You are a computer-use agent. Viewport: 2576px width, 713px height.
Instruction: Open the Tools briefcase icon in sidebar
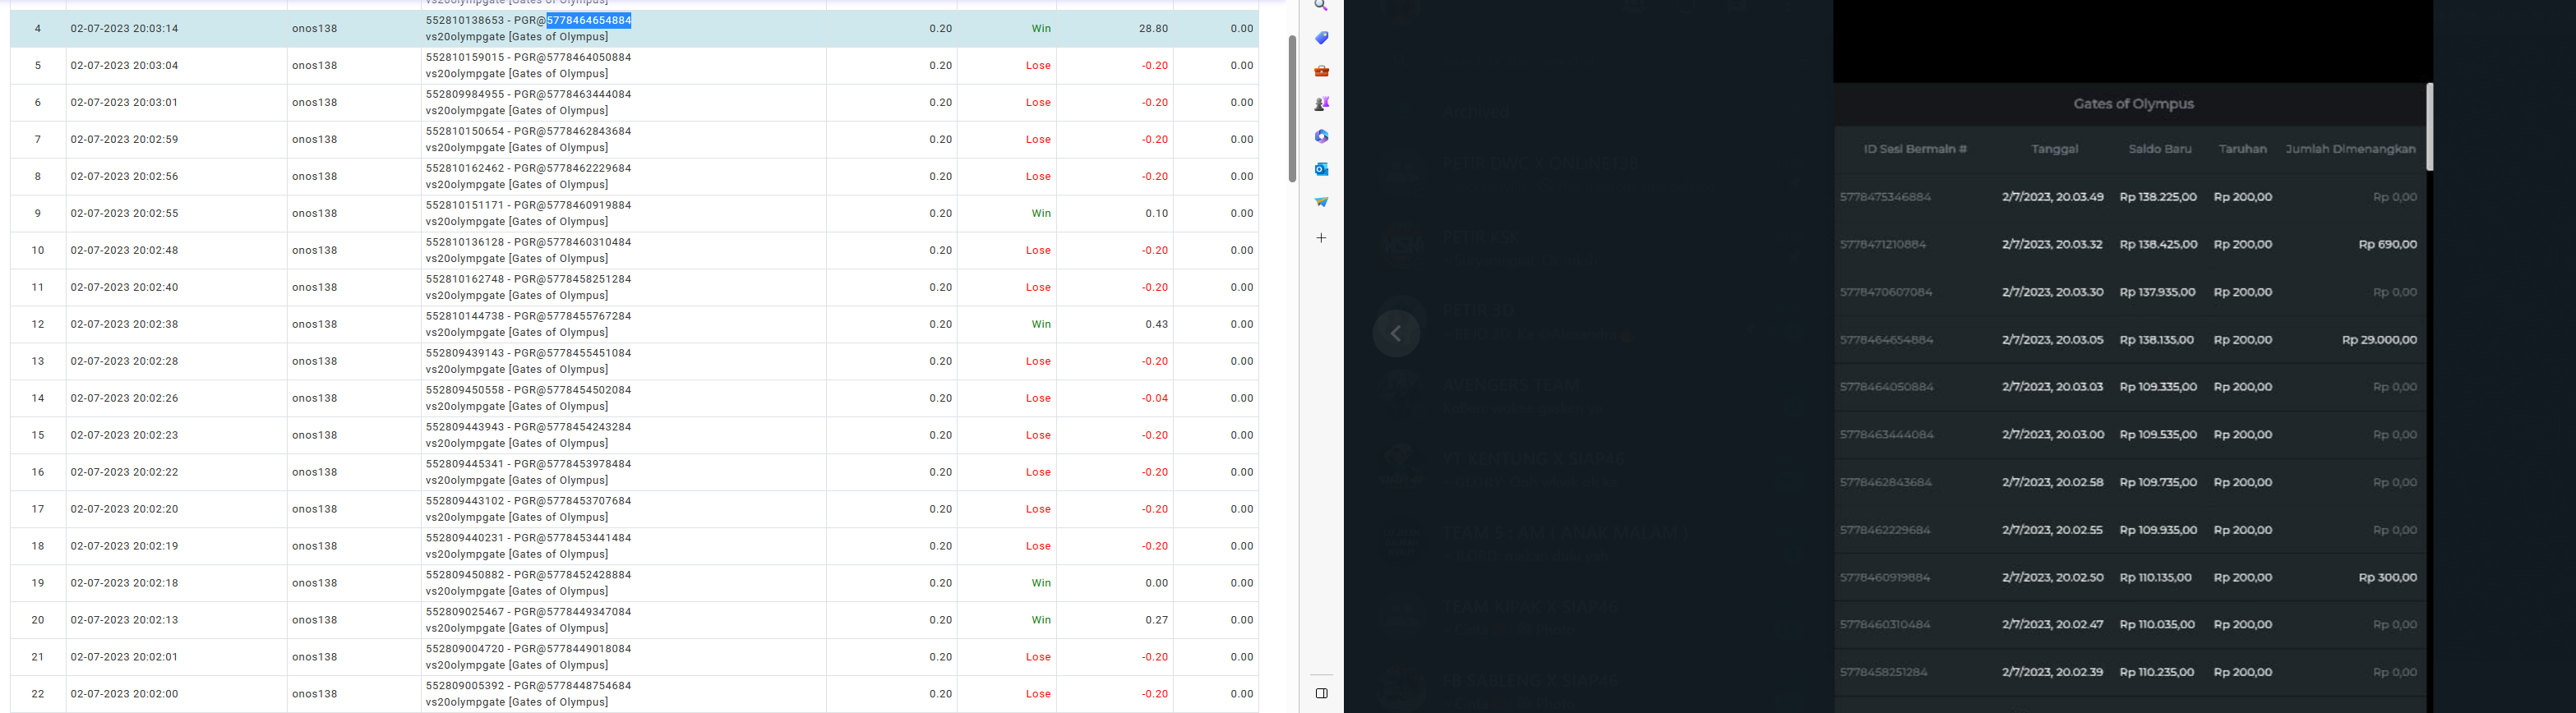(x=1321, y=71)
